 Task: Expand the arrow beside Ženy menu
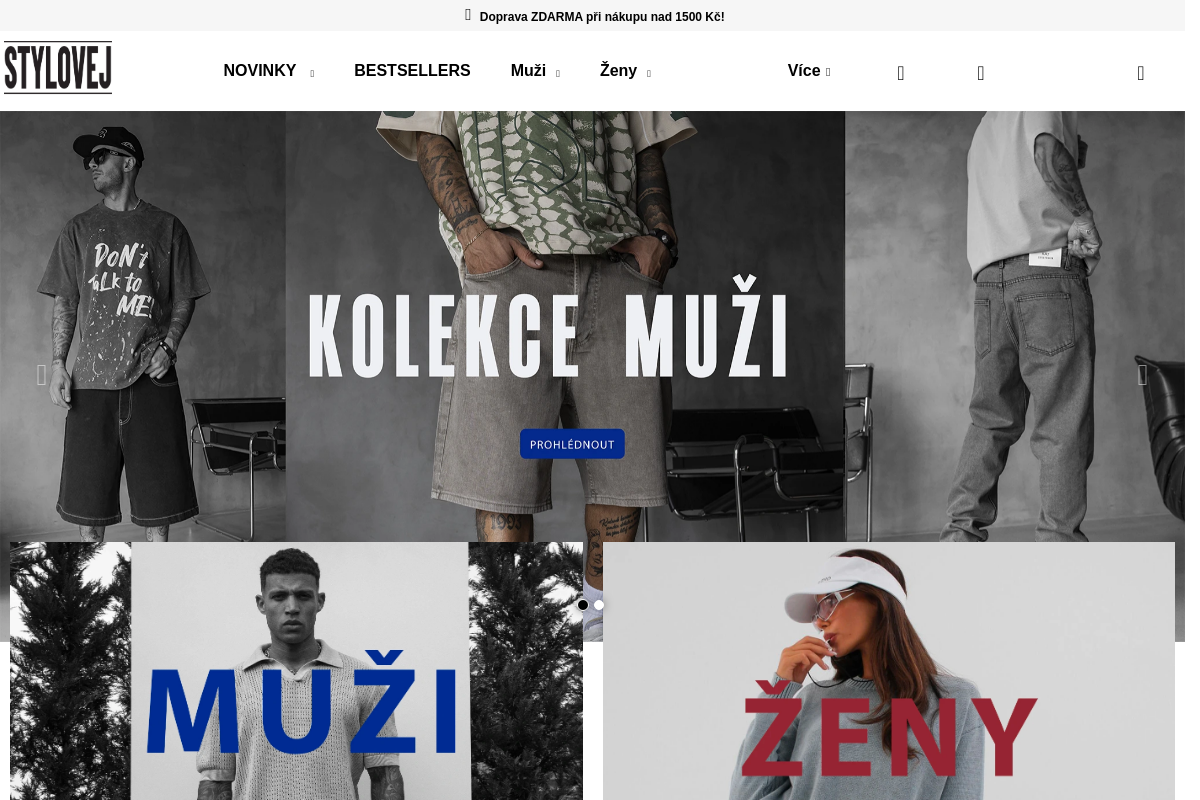[649, 74]
